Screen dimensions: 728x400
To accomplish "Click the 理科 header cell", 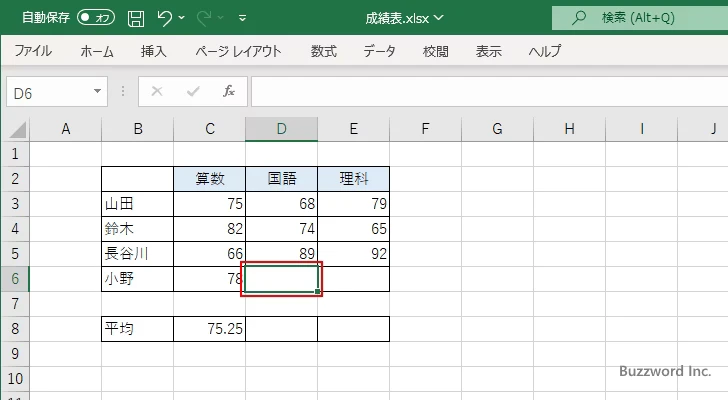I will (353, 179).
